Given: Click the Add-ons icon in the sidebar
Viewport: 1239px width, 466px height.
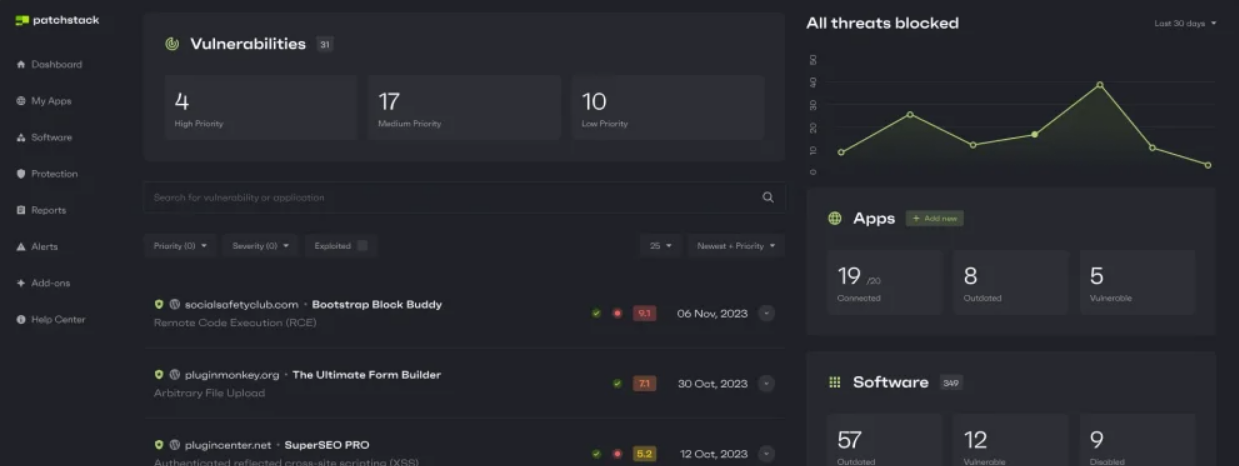Looking at the screenshot, I should tap(21, 283).
